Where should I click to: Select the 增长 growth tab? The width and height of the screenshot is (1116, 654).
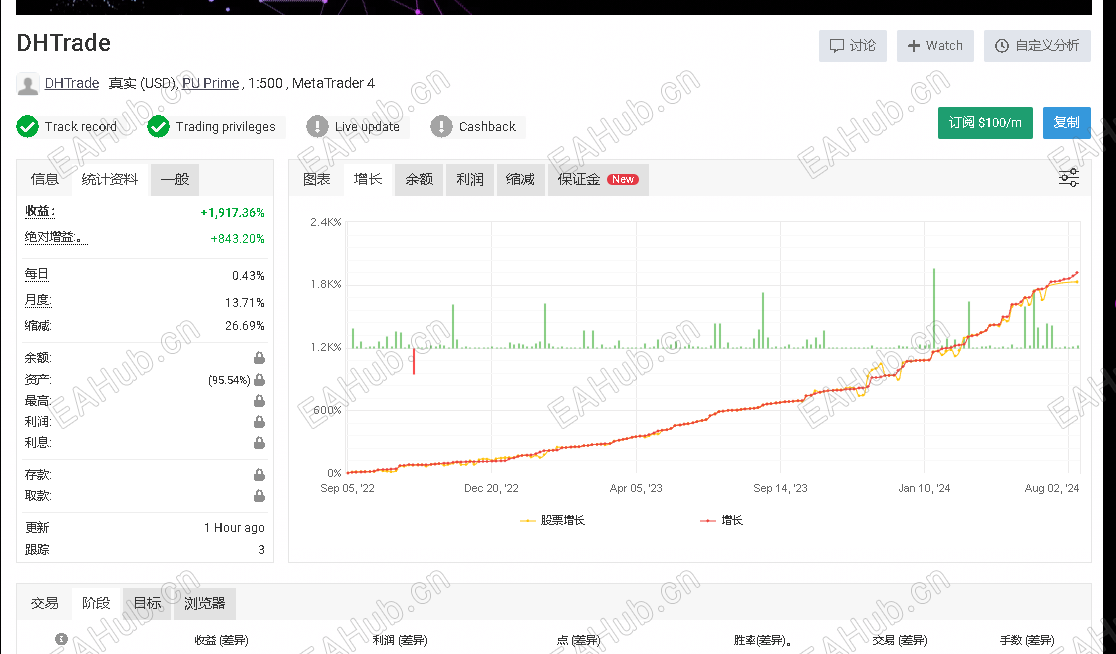368,179
